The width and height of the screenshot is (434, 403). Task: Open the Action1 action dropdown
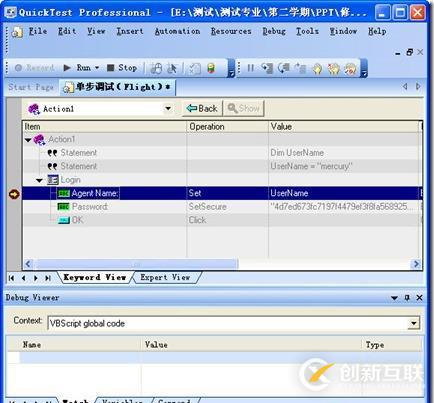(x=168, y=109)
